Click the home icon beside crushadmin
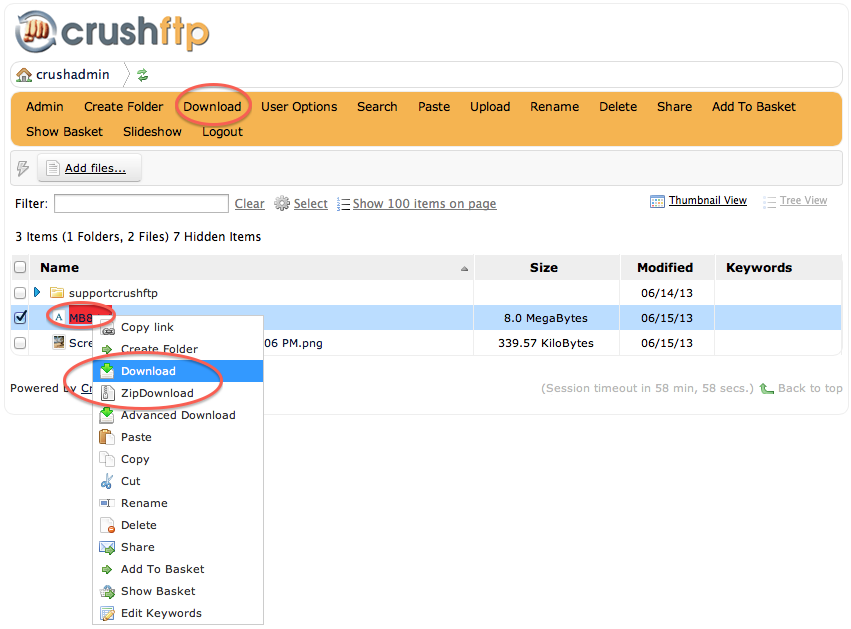This screenshot has width=851, height=629. click(24, 75)
